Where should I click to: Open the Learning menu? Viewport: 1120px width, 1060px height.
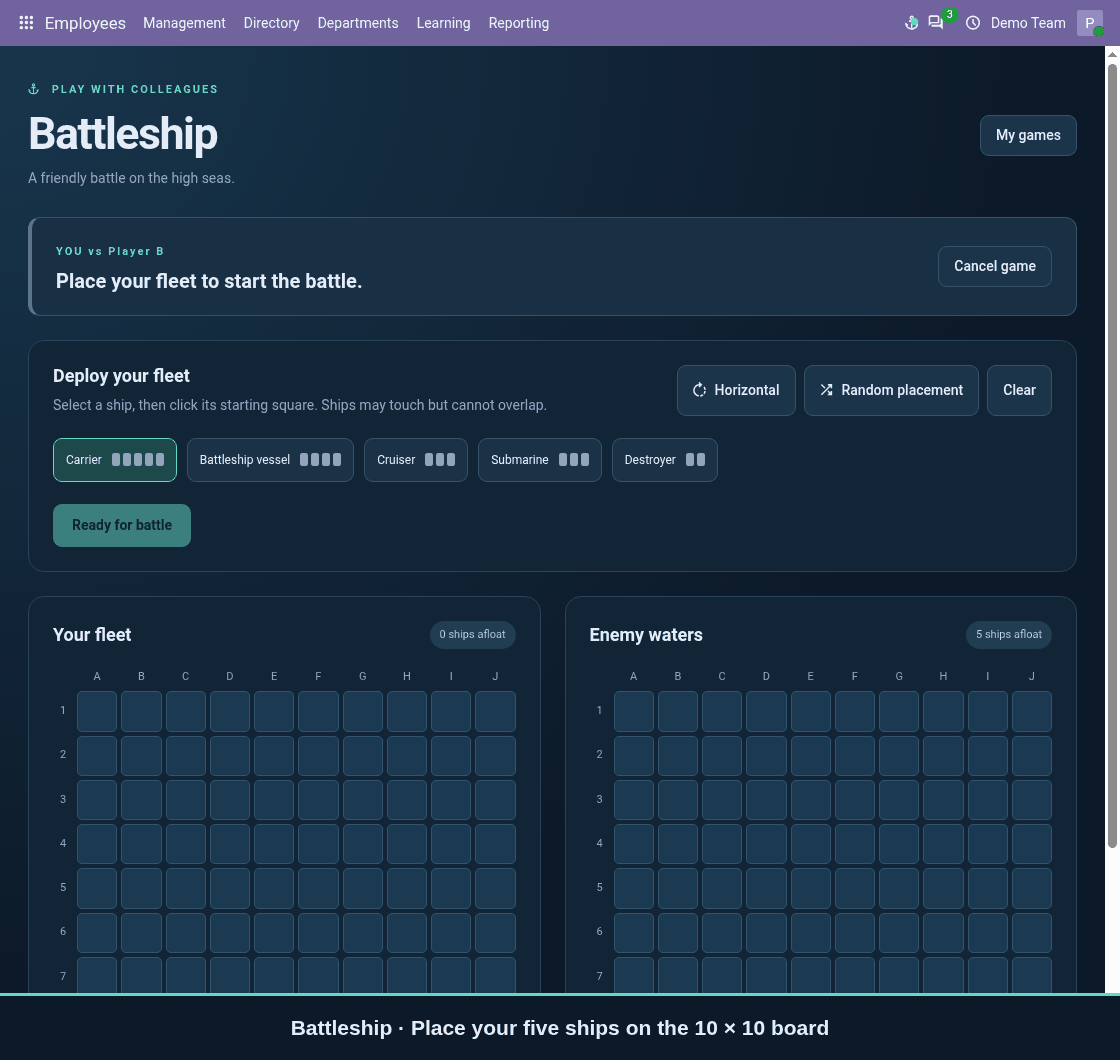(x=444, y=23)
